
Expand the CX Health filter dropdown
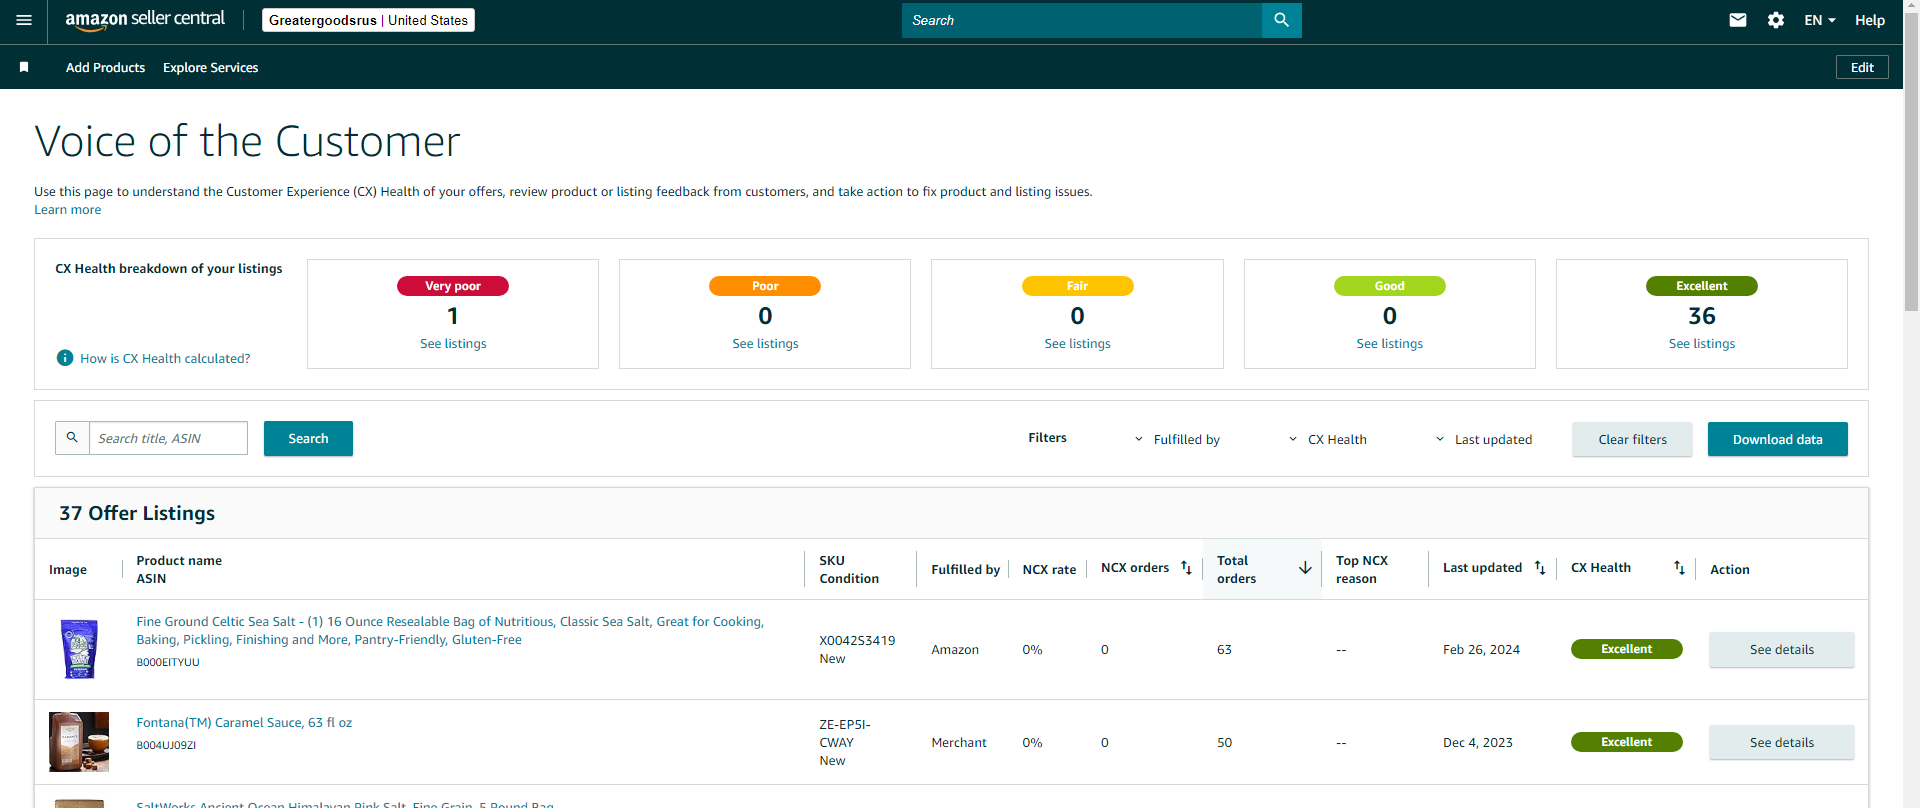click(1328, 439)
